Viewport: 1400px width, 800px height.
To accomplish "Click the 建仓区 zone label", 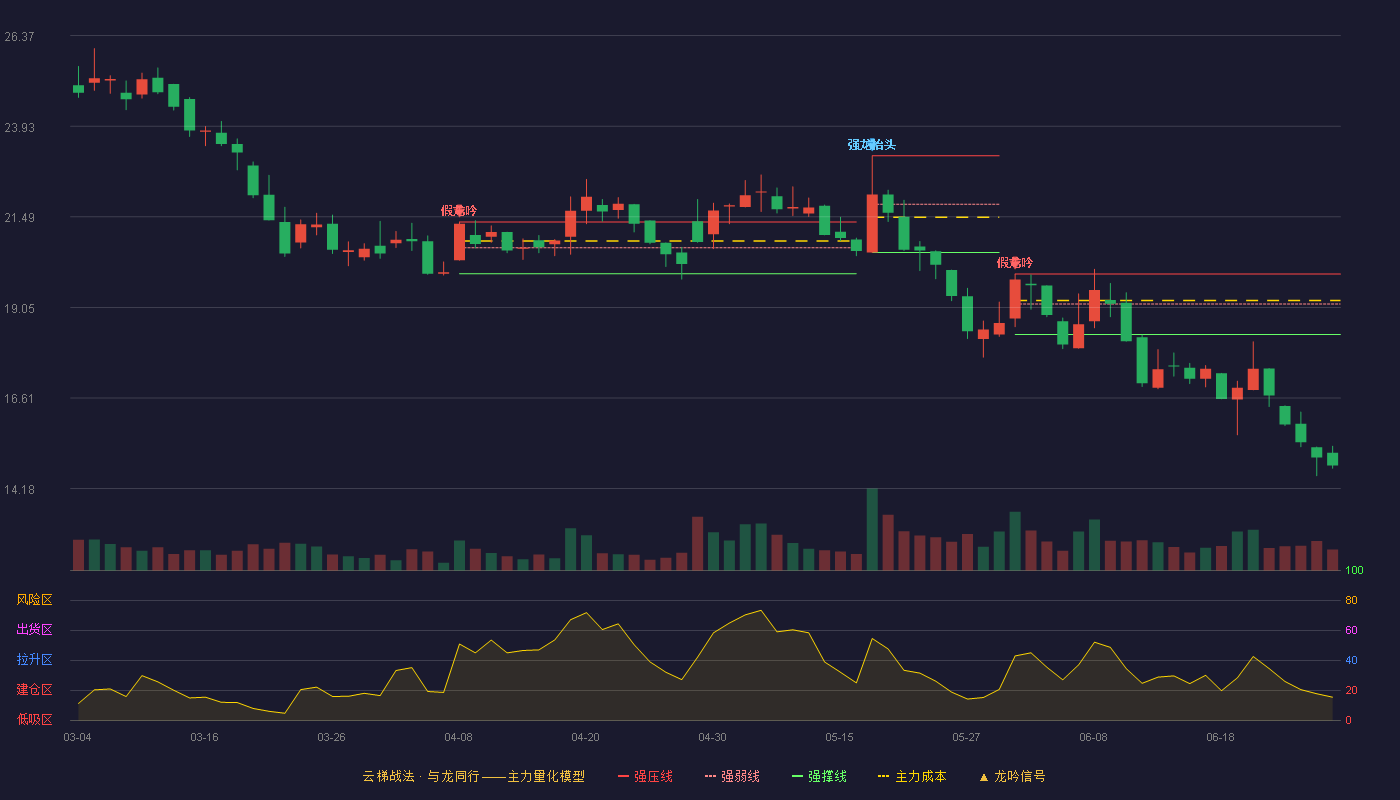I will (34, 690).
